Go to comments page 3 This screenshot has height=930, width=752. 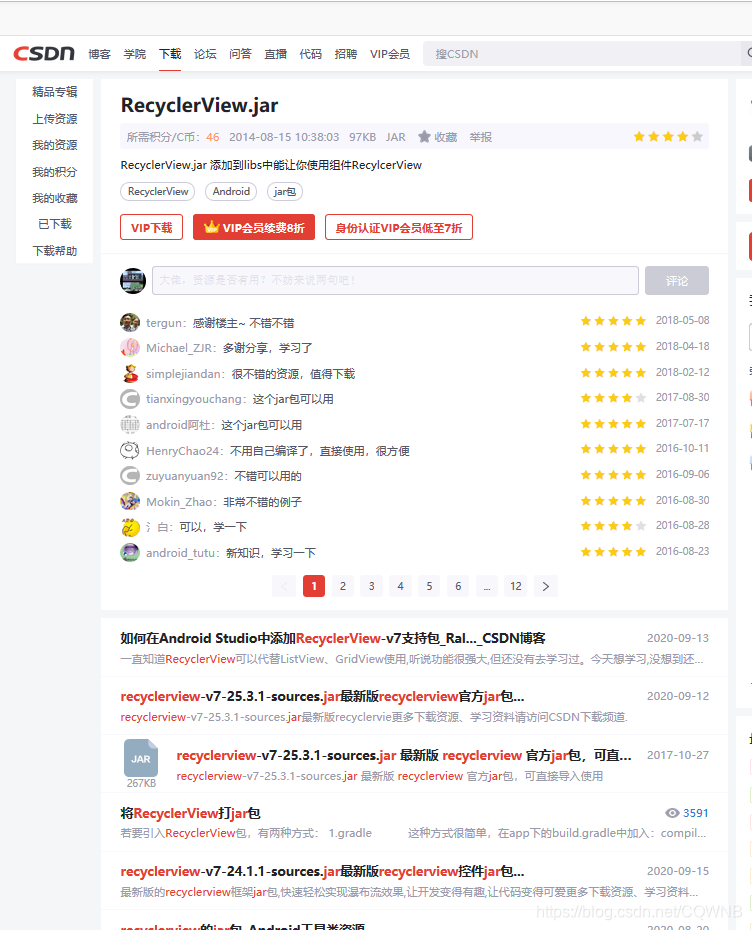point(371,587)
